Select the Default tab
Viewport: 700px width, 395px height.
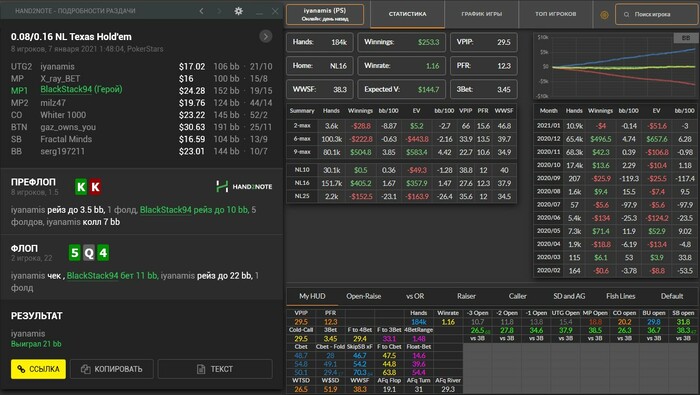pos(672,296)
